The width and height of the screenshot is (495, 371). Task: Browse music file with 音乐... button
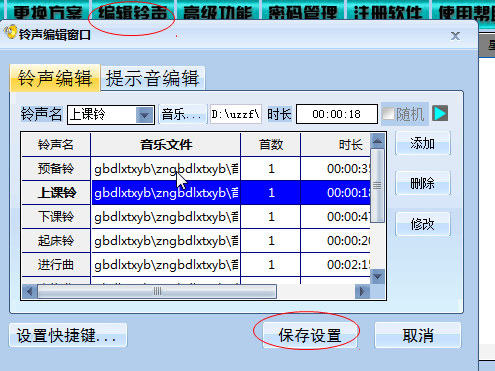183,114
